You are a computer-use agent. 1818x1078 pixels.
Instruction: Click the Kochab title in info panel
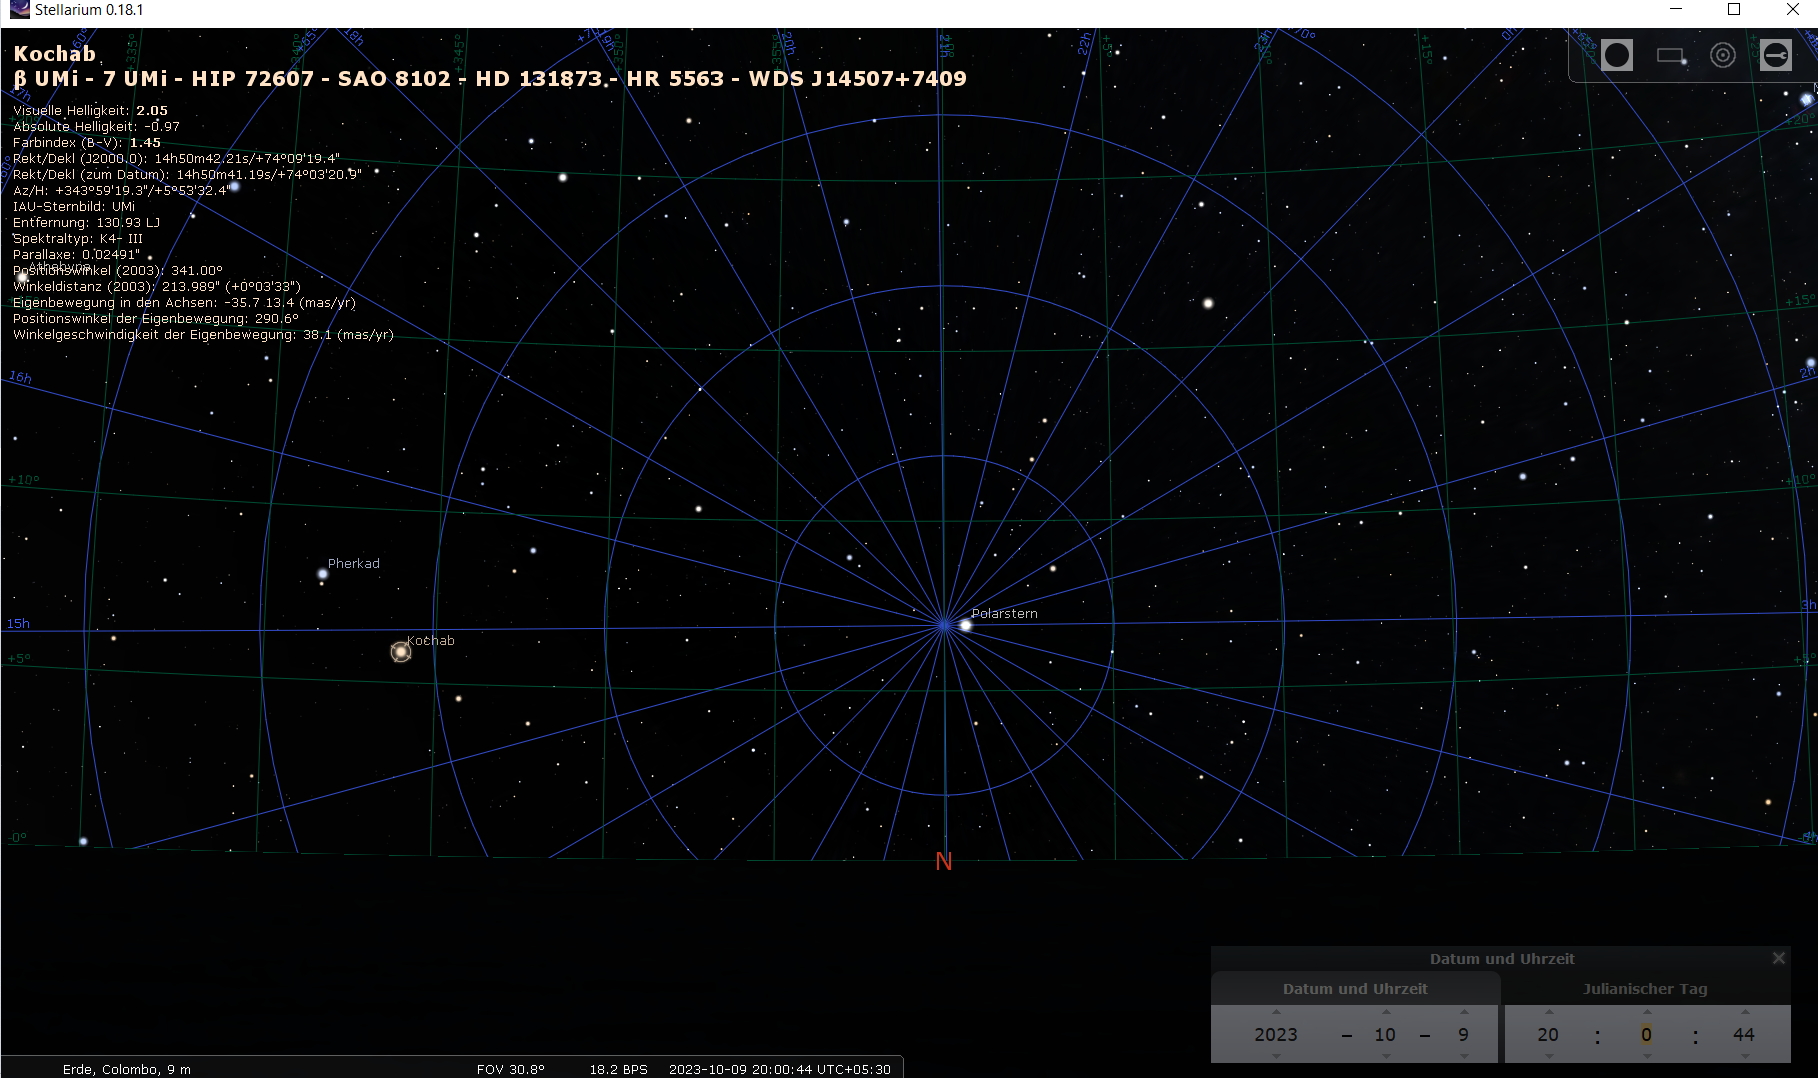tap(55, 54)
